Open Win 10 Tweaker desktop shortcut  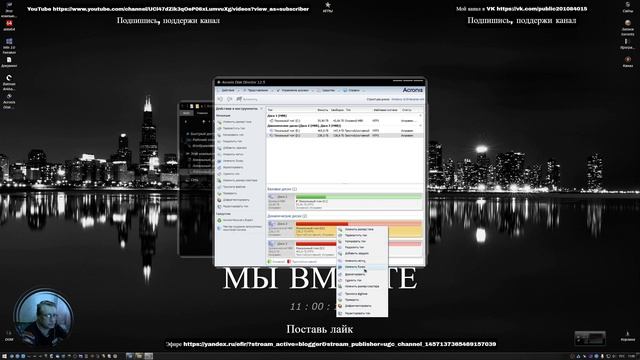9,45
